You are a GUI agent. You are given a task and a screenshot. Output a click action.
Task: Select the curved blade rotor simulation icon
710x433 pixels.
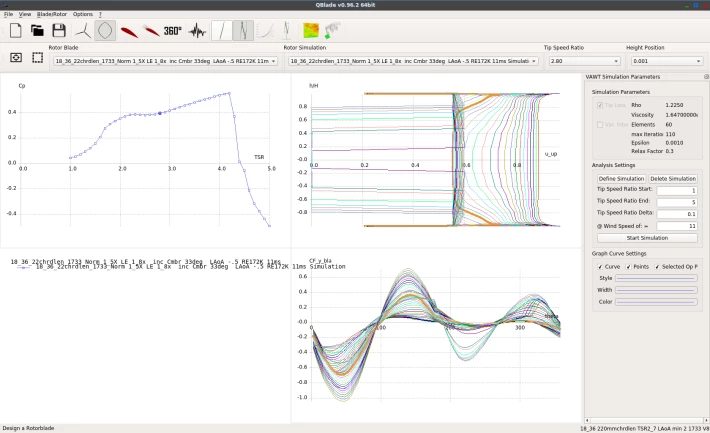(x=243, y=31)
